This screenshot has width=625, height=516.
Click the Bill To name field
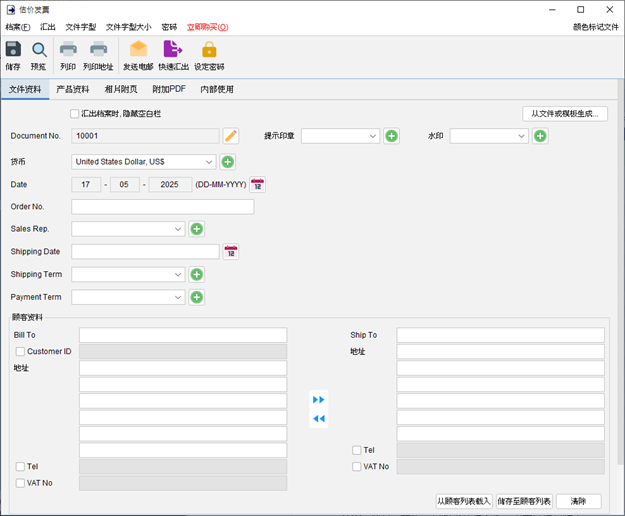183,335
